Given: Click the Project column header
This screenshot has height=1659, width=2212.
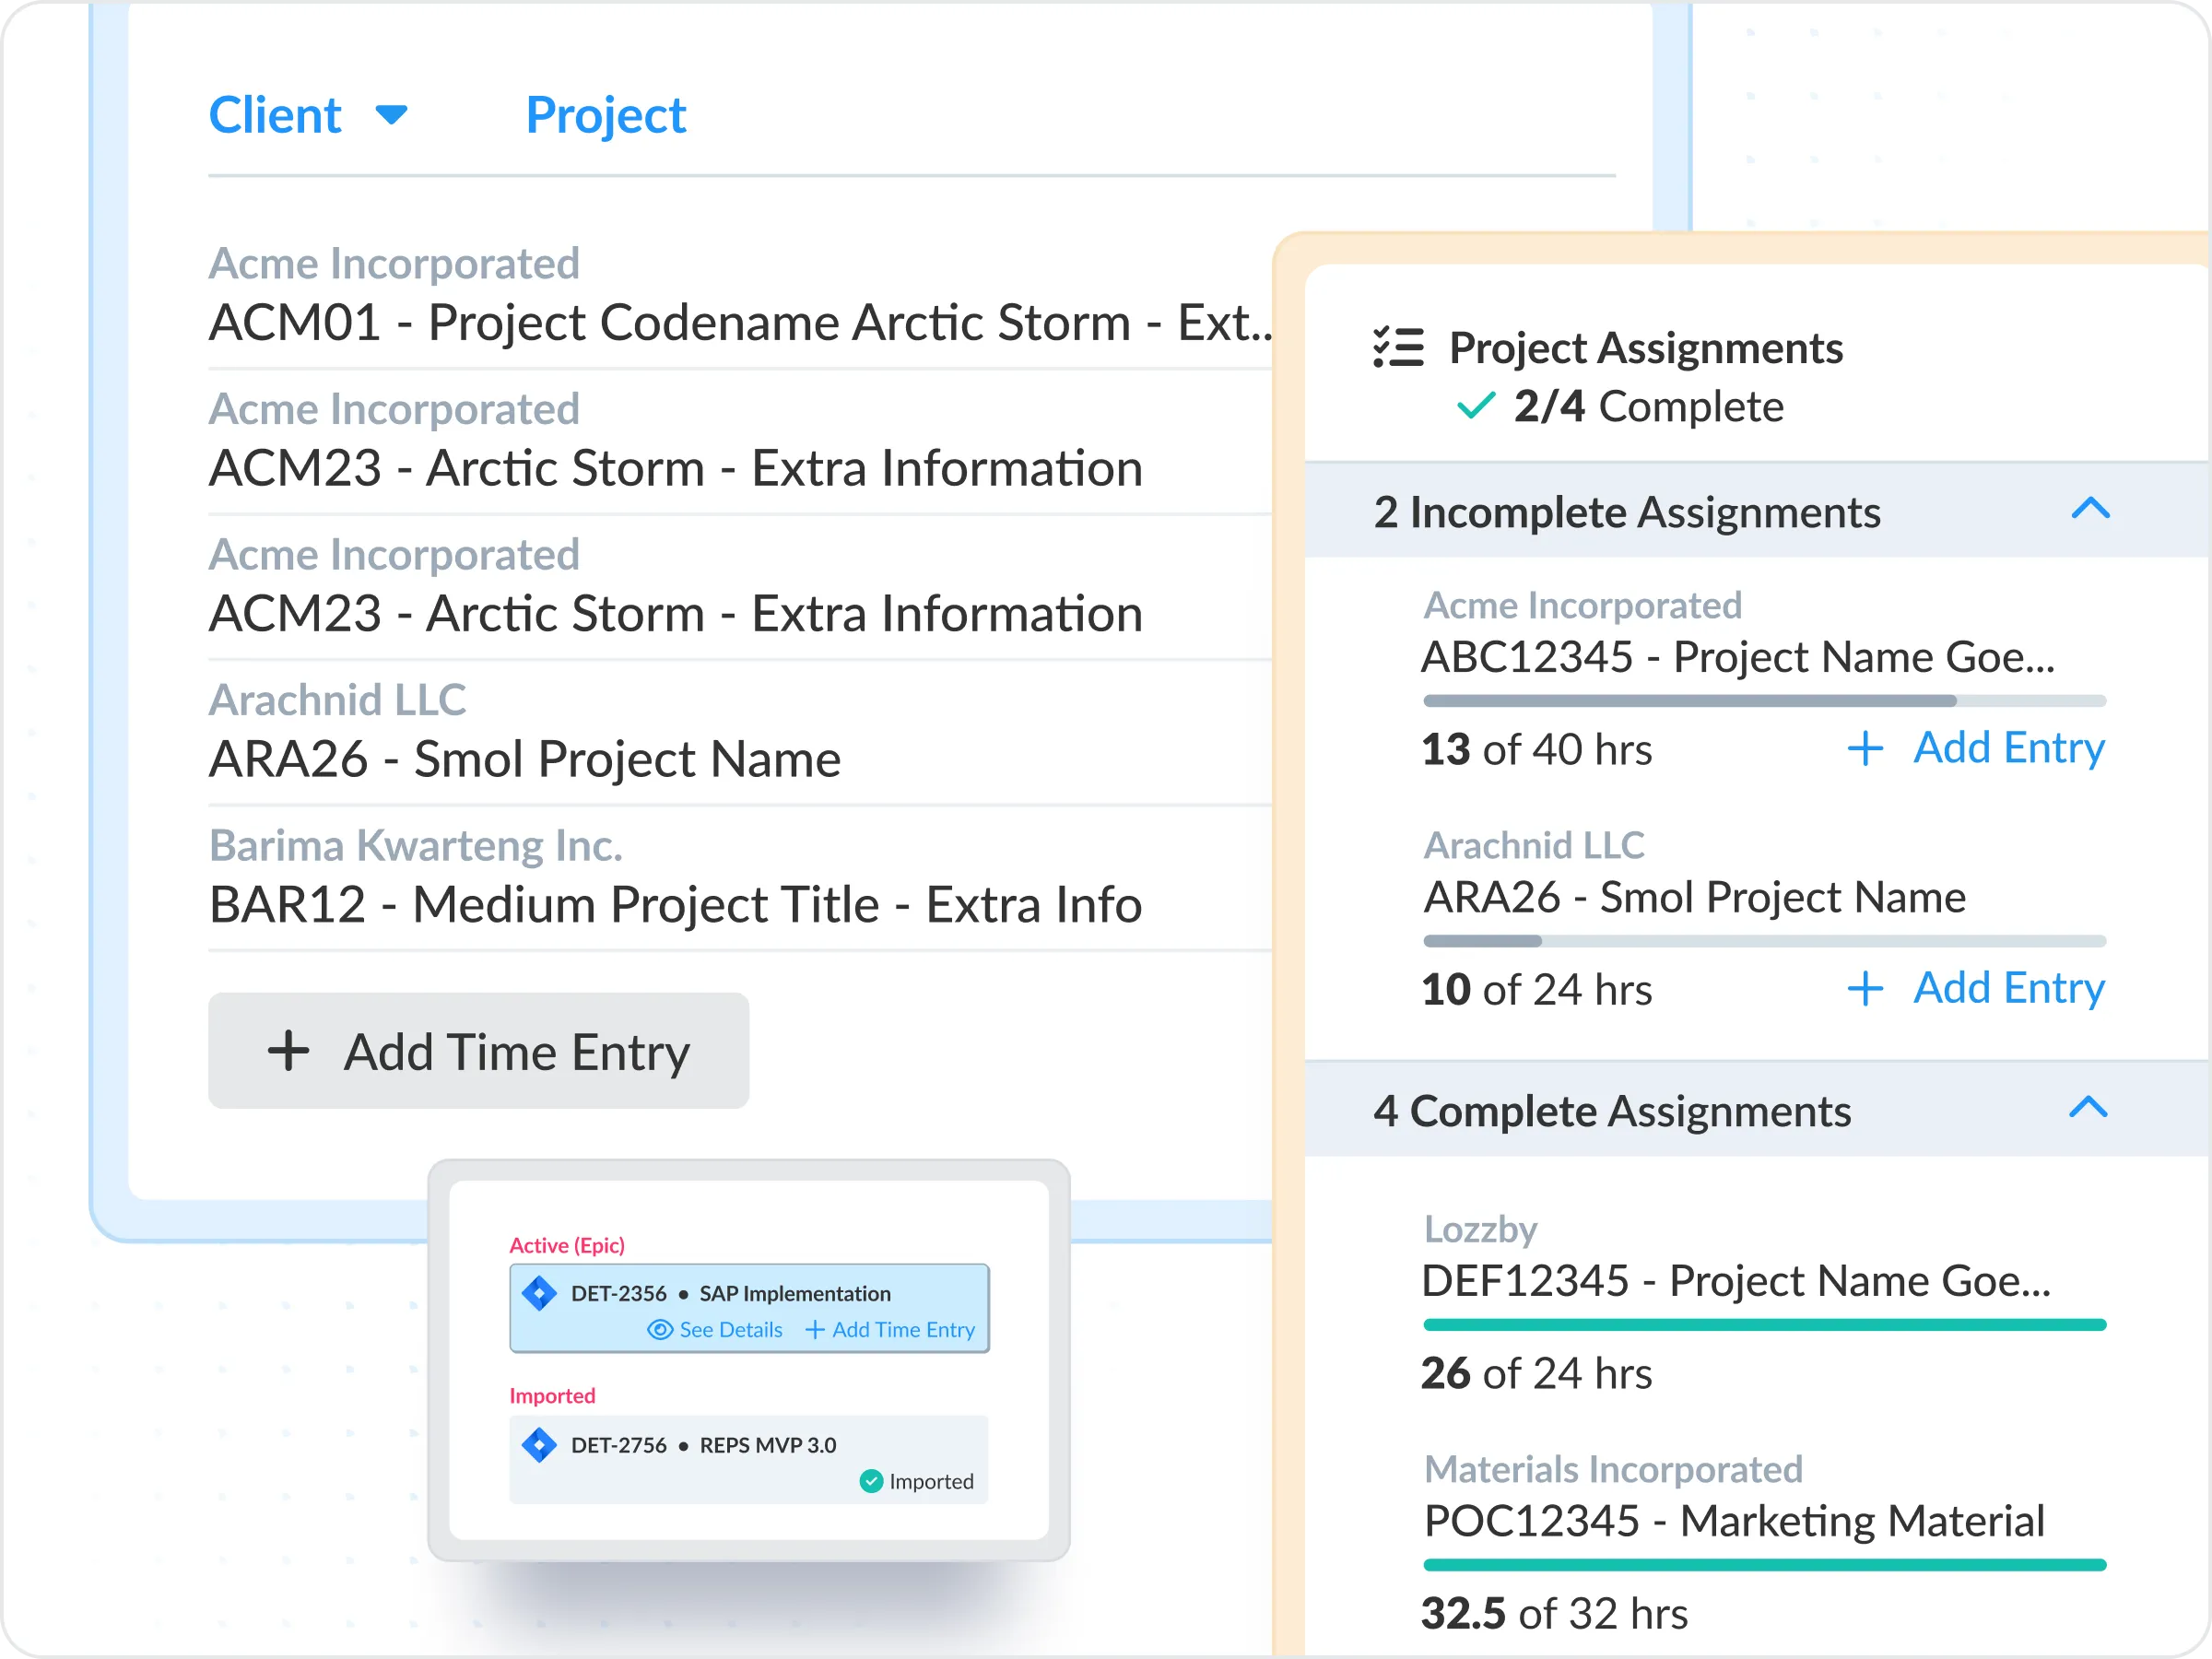Looking at the screenshot, I should pyautogui.click(x=605, y=115).
